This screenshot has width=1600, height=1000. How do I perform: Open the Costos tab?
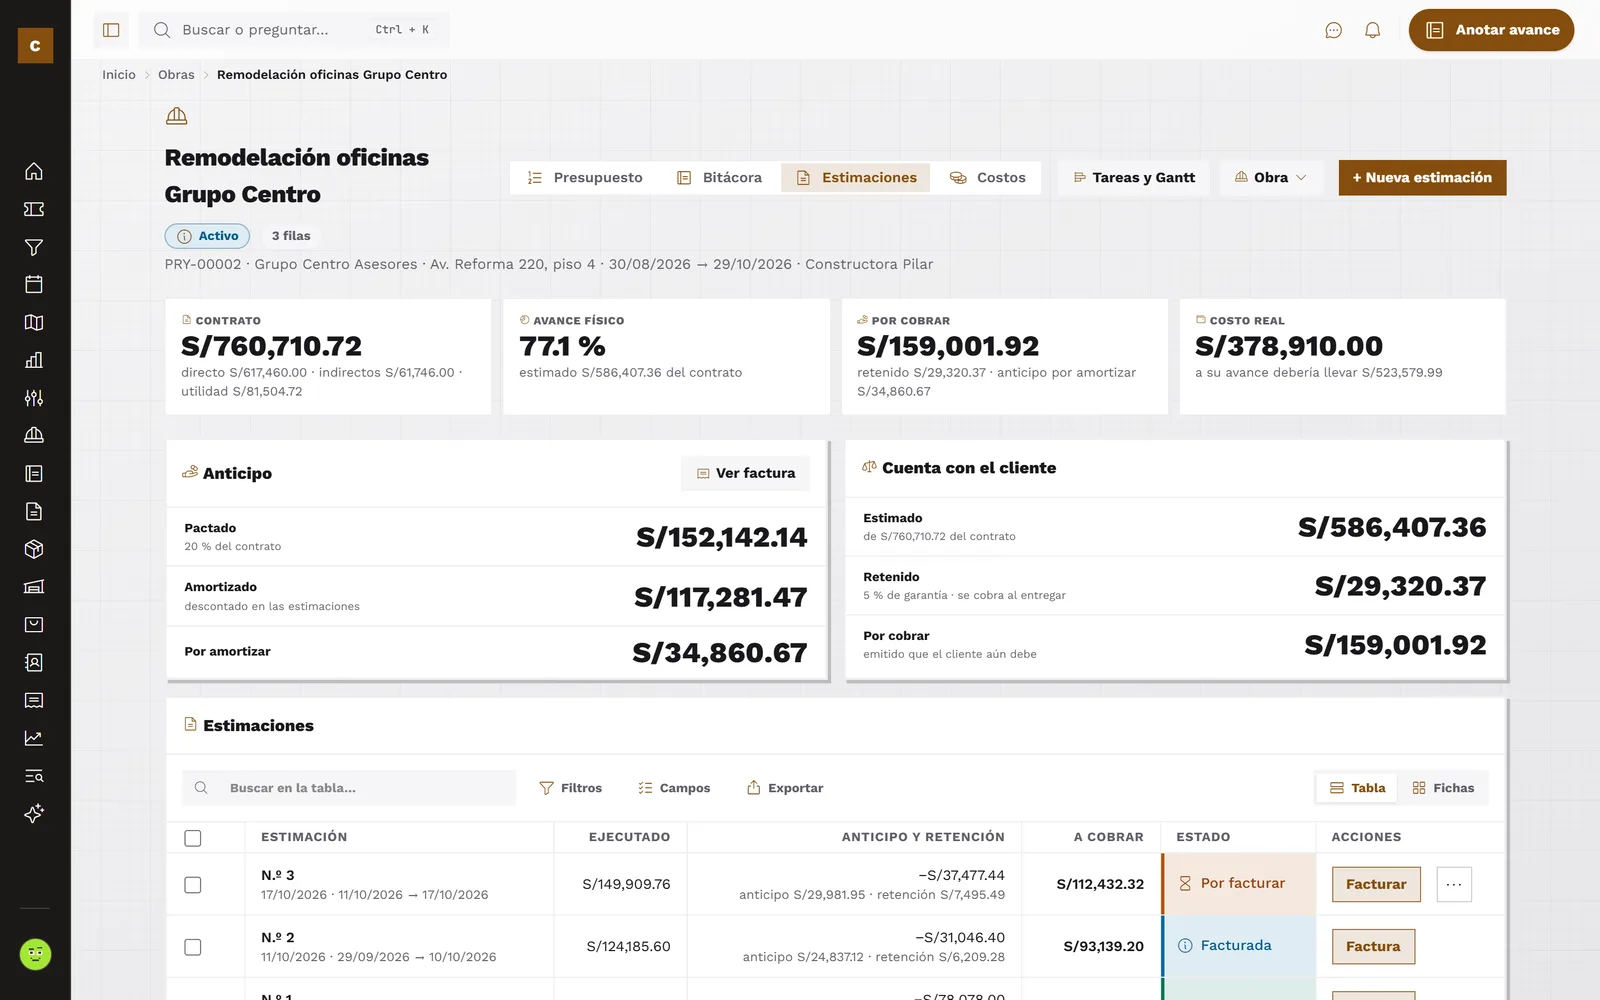pyautogui.click(x=988, y=178)
